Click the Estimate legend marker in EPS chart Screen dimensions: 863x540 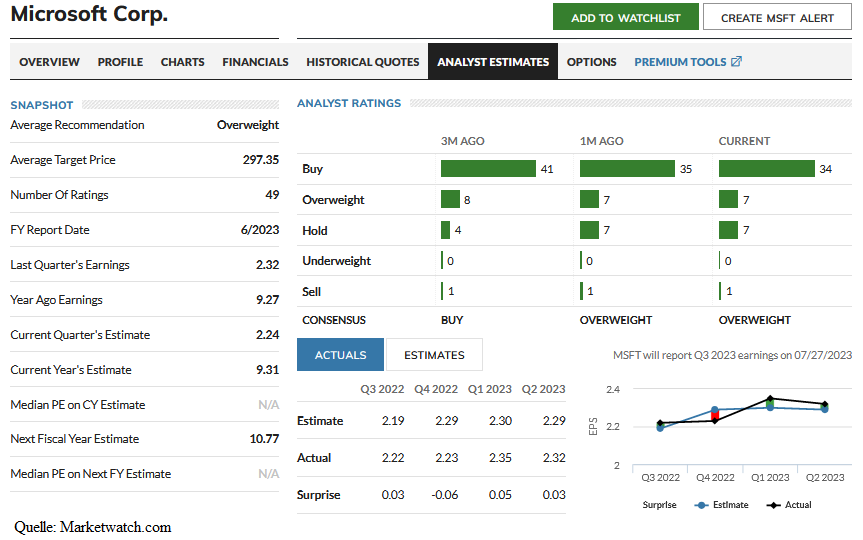701,505
